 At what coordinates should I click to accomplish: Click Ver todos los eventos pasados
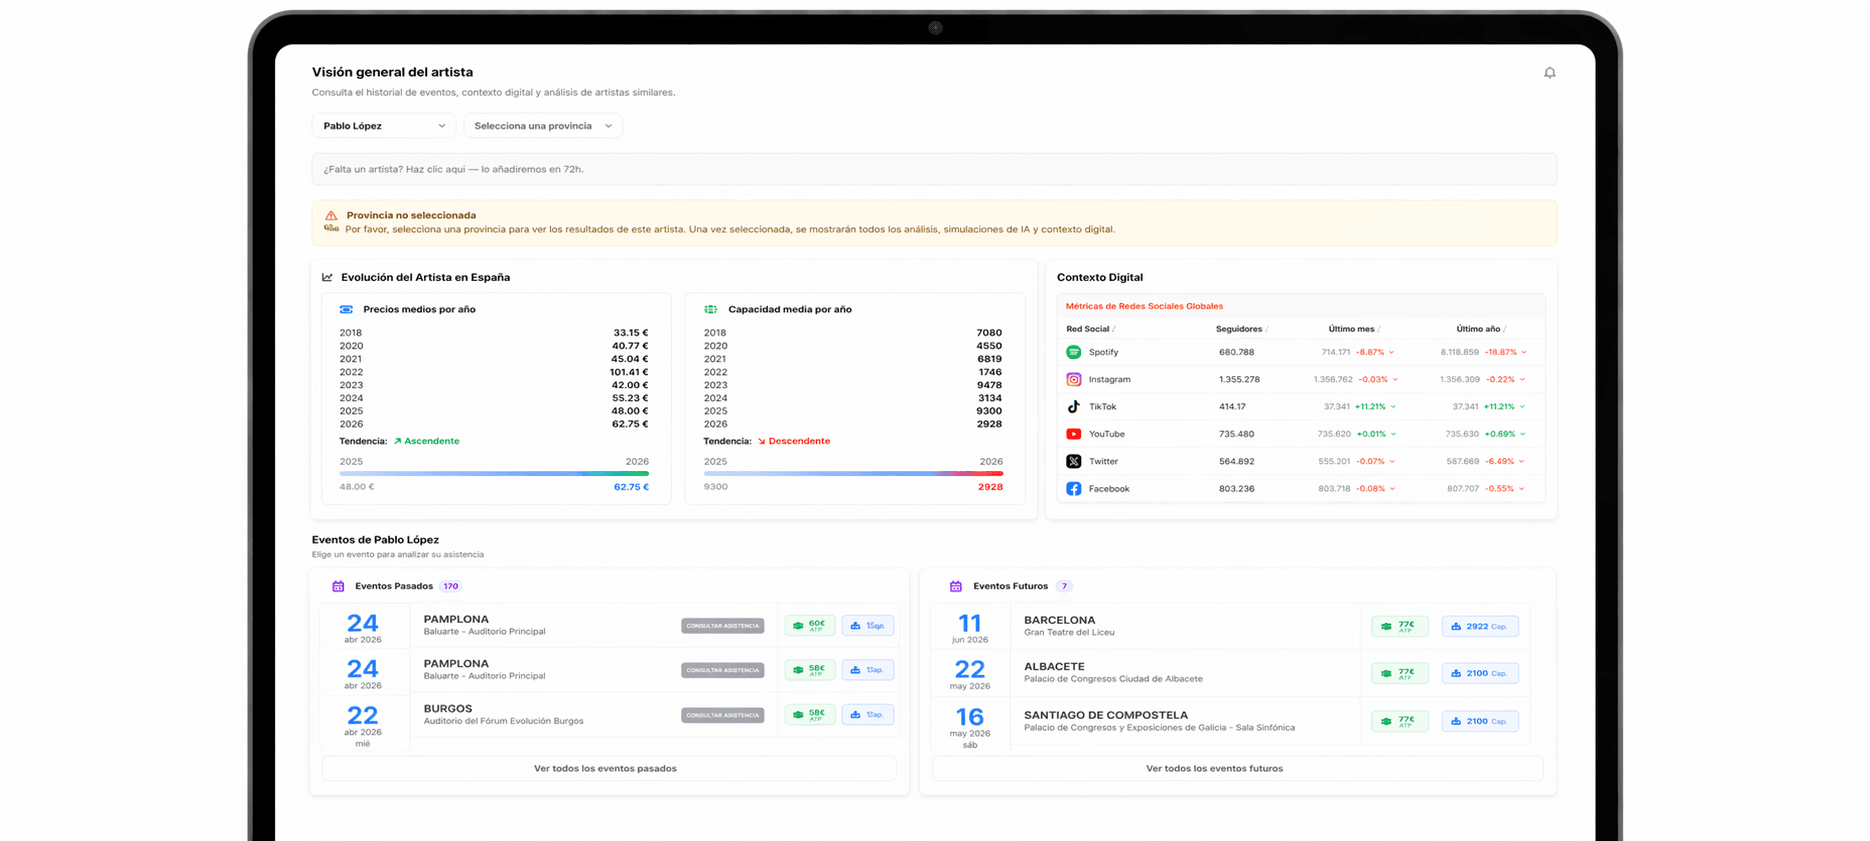(609, 768)
